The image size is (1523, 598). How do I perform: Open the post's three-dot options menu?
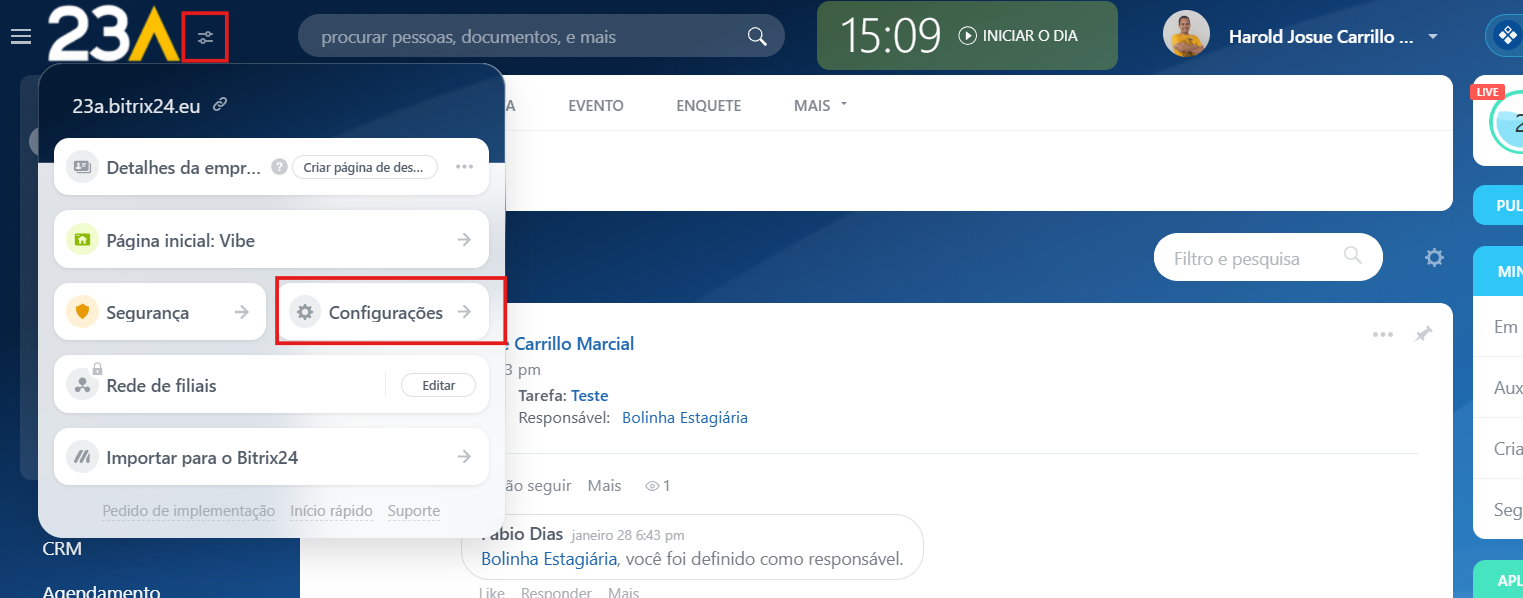point(1382,334)
